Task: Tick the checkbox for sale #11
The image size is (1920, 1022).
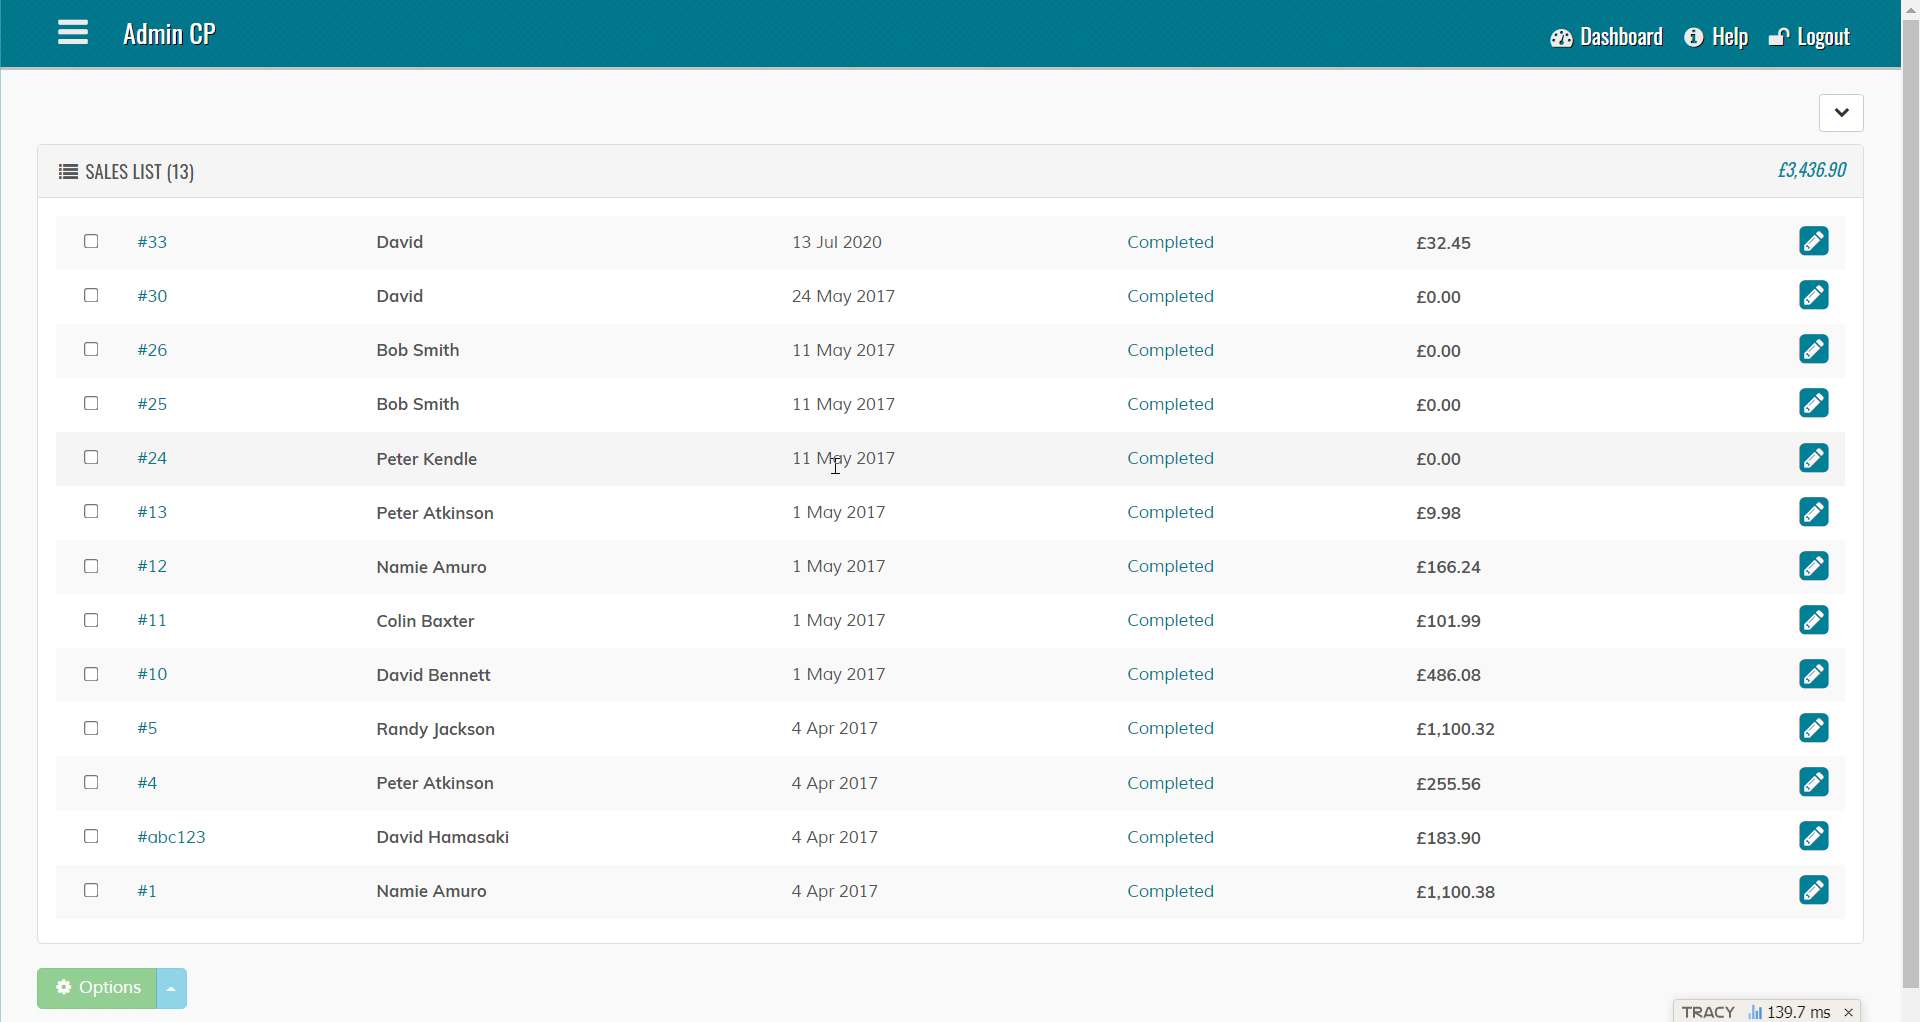Action: click(91, 620)
